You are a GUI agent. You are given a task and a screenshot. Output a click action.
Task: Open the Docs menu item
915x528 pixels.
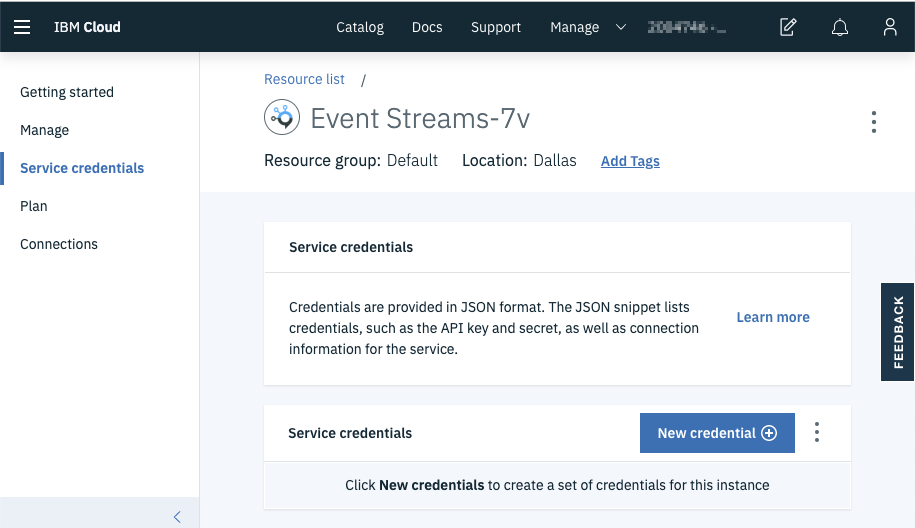point(427,27)
